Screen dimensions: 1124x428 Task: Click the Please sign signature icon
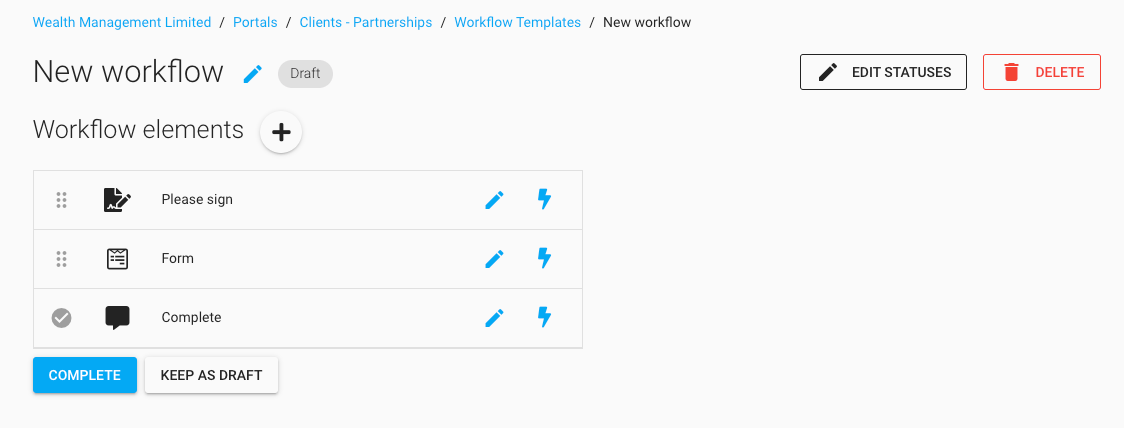click(117, 200)
